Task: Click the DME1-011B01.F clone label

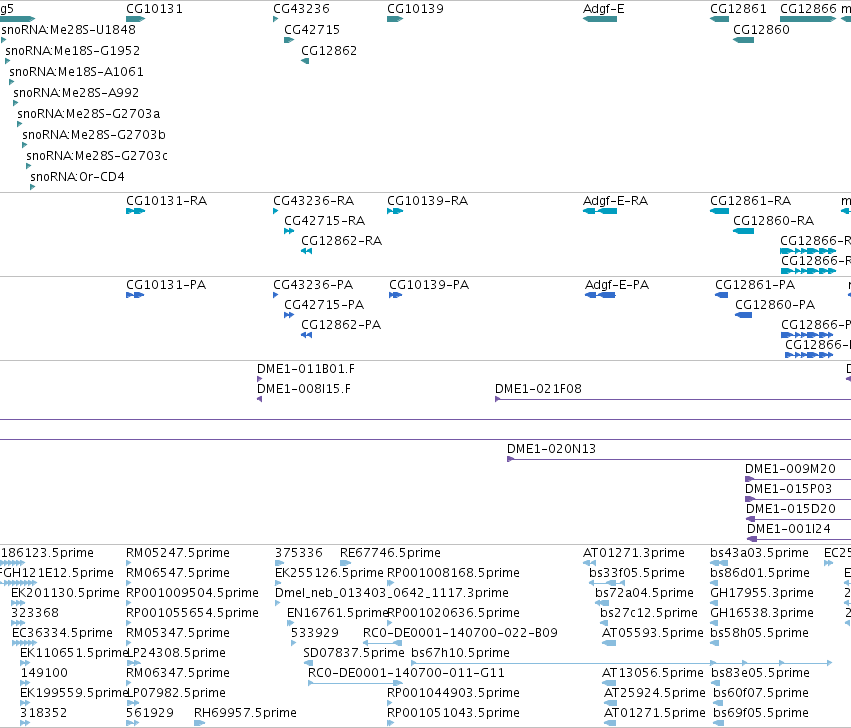Action: 306,369
